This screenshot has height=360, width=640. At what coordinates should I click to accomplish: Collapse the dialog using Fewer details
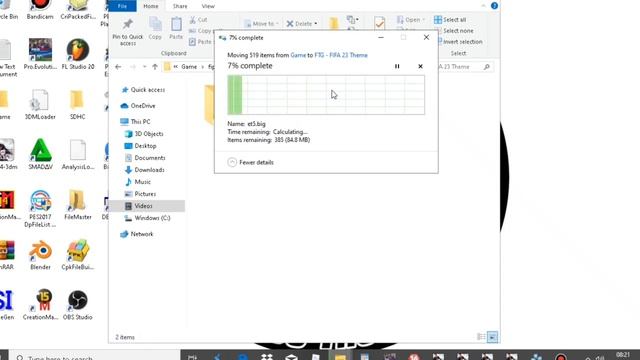coord(251,162)
